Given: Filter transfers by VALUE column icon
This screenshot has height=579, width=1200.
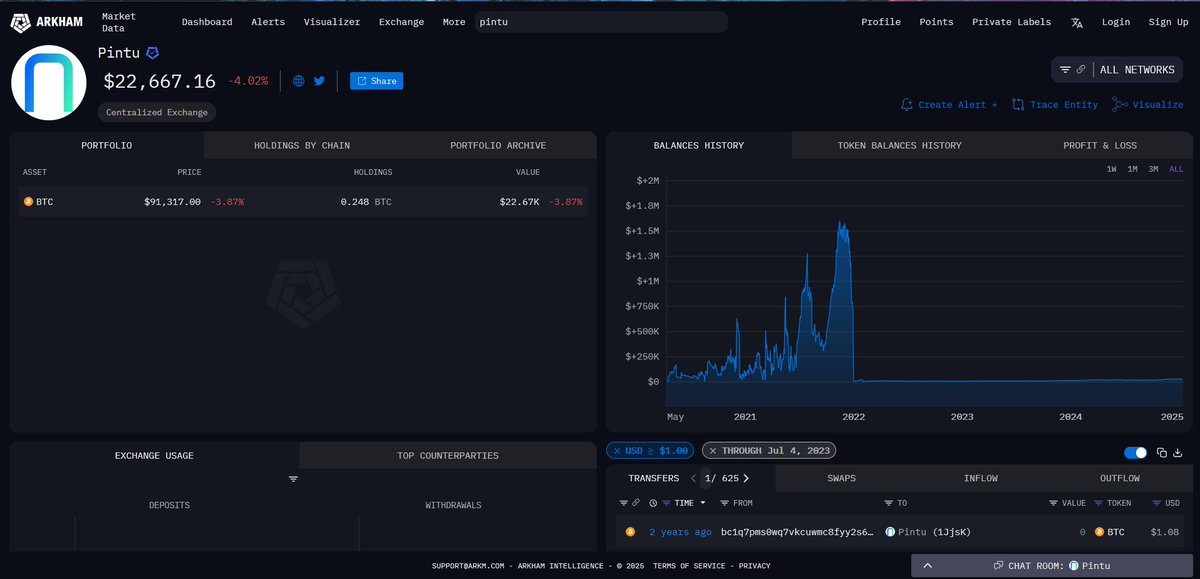Looking at the screenshot, I should [1053, 503].
